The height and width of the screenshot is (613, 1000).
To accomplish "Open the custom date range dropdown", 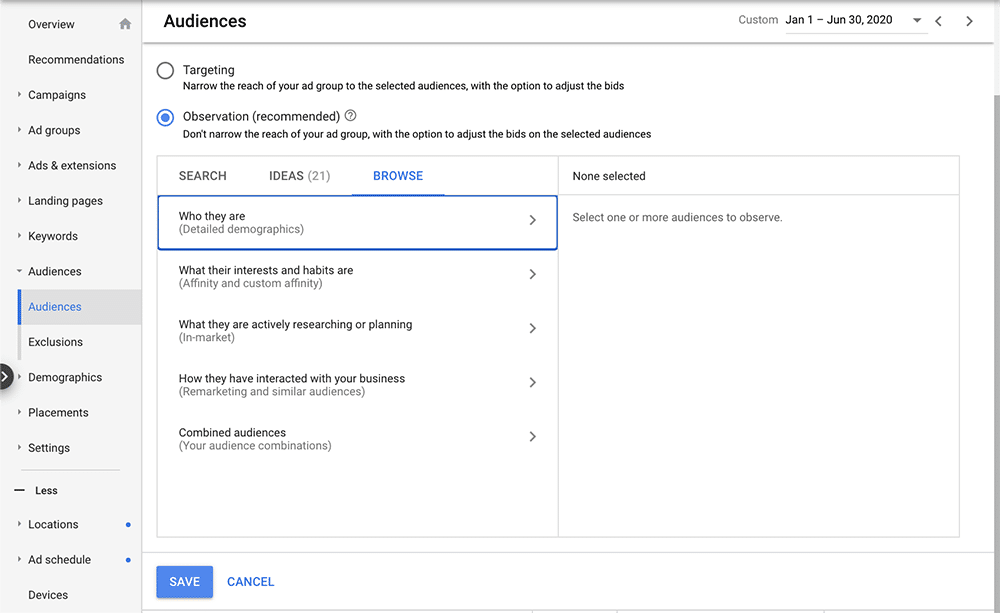I will [916, 20].
